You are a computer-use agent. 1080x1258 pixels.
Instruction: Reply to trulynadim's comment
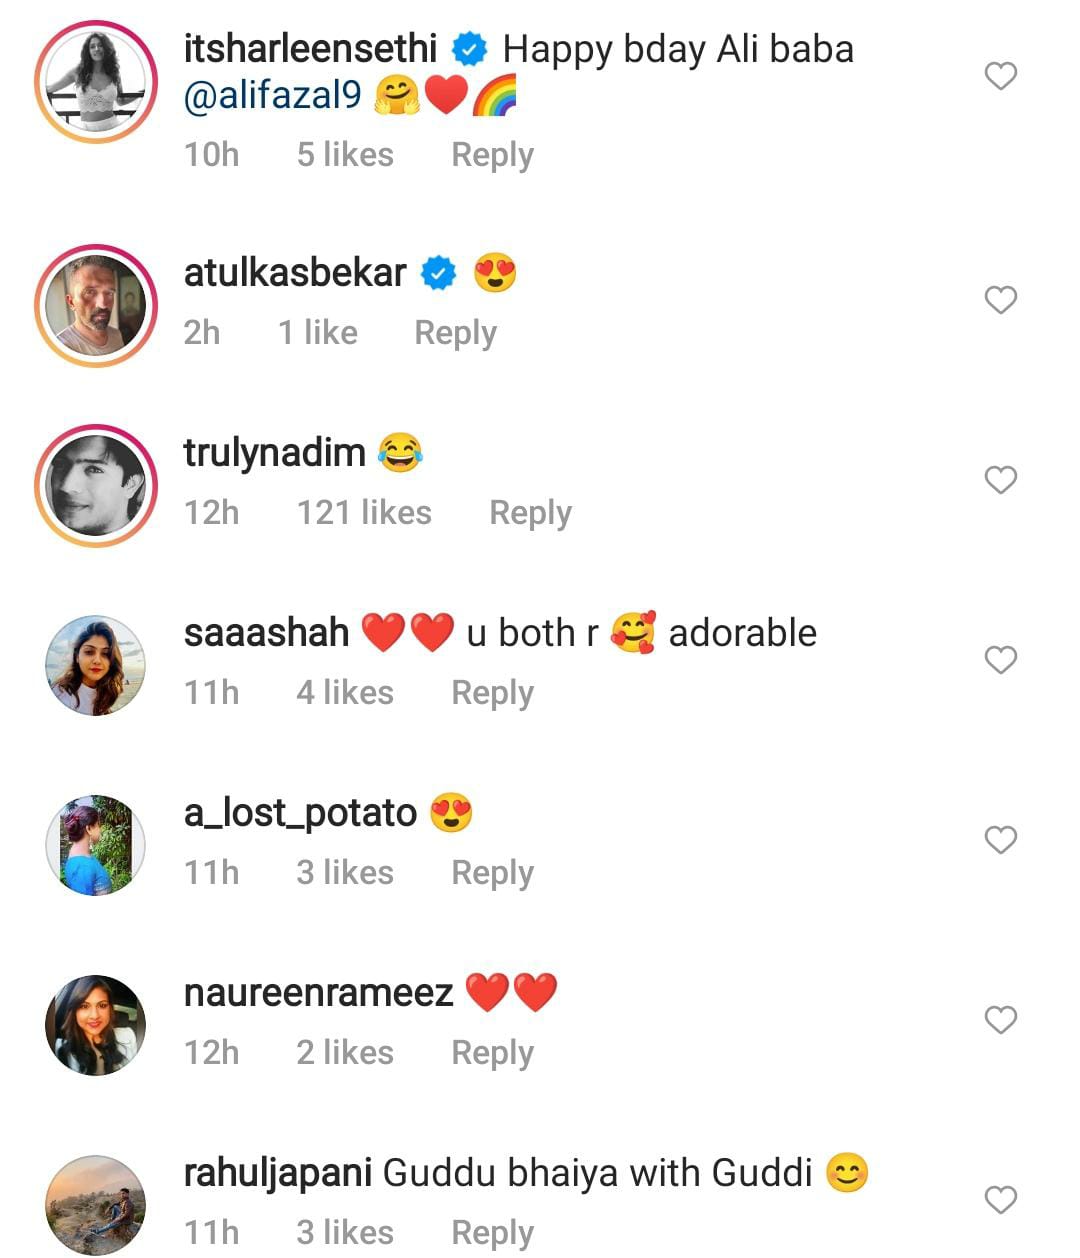click(x=530, y=513)
